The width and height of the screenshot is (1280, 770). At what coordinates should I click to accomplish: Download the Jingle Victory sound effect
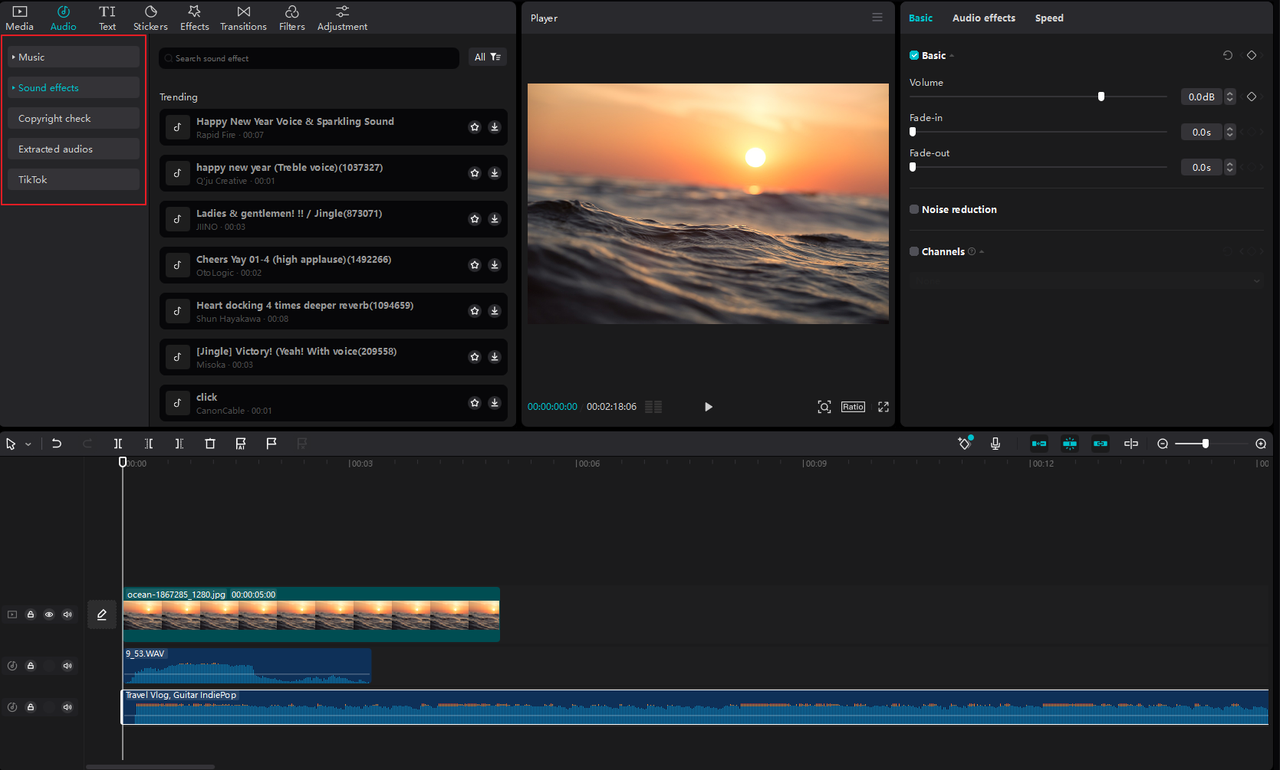[x=494, y=357]
